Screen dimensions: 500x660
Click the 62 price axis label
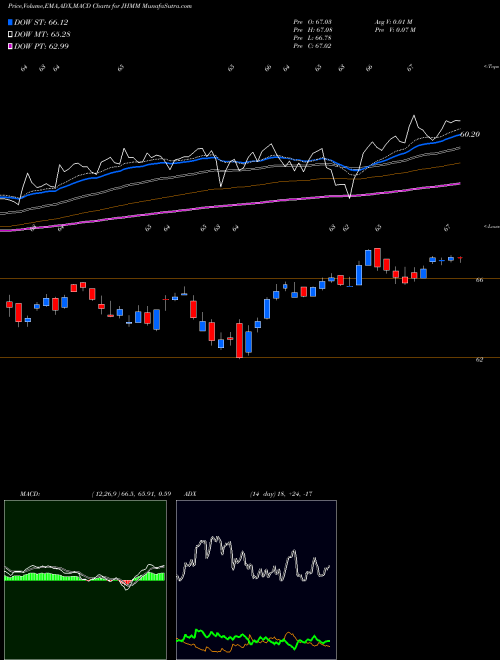479,359
